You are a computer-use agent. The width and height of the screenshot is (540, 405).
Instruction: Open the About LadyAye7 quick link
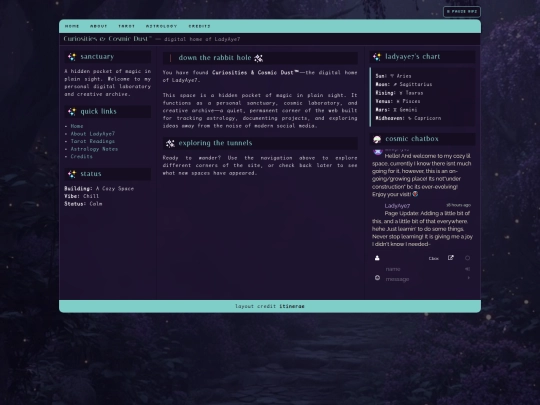pos(93,134)
